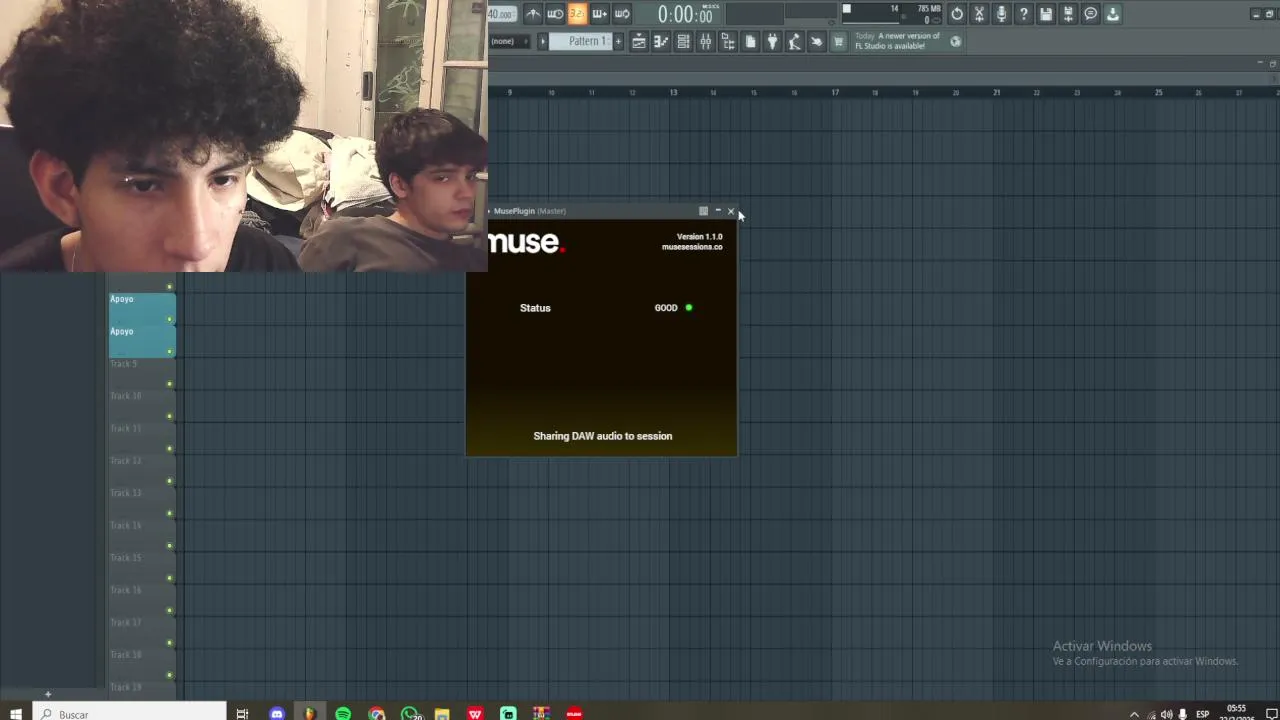1280x720 pixels.
Task: Mute Track 13 with its green dot
Action: 170,513
